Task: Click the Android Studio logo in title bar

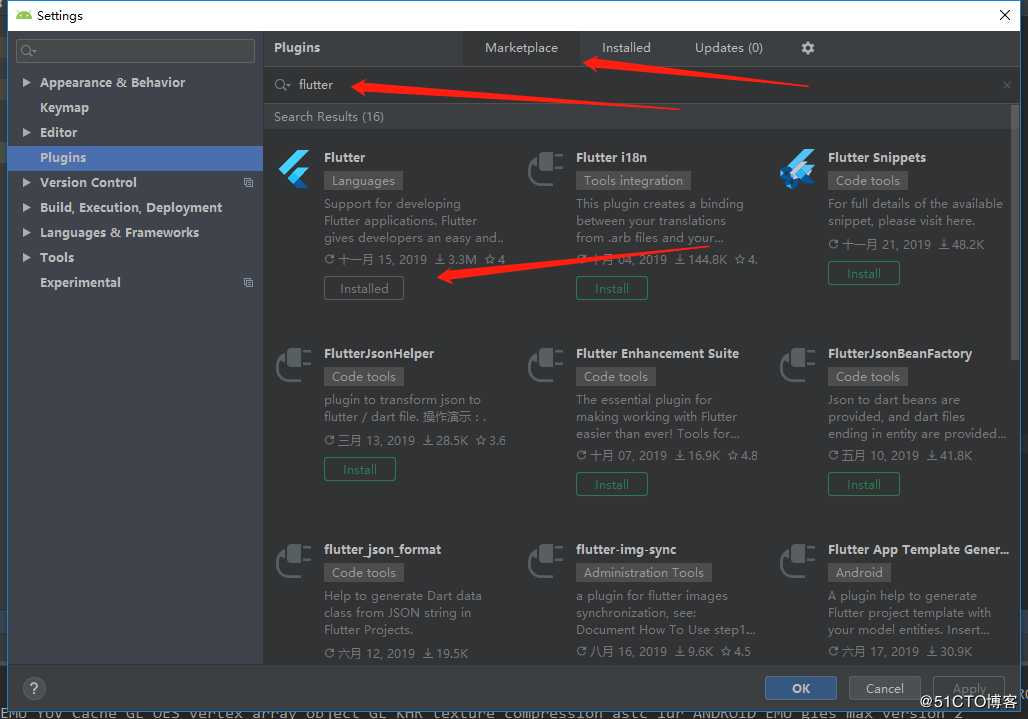Action: pyautogui.click(x=24, y=15)
